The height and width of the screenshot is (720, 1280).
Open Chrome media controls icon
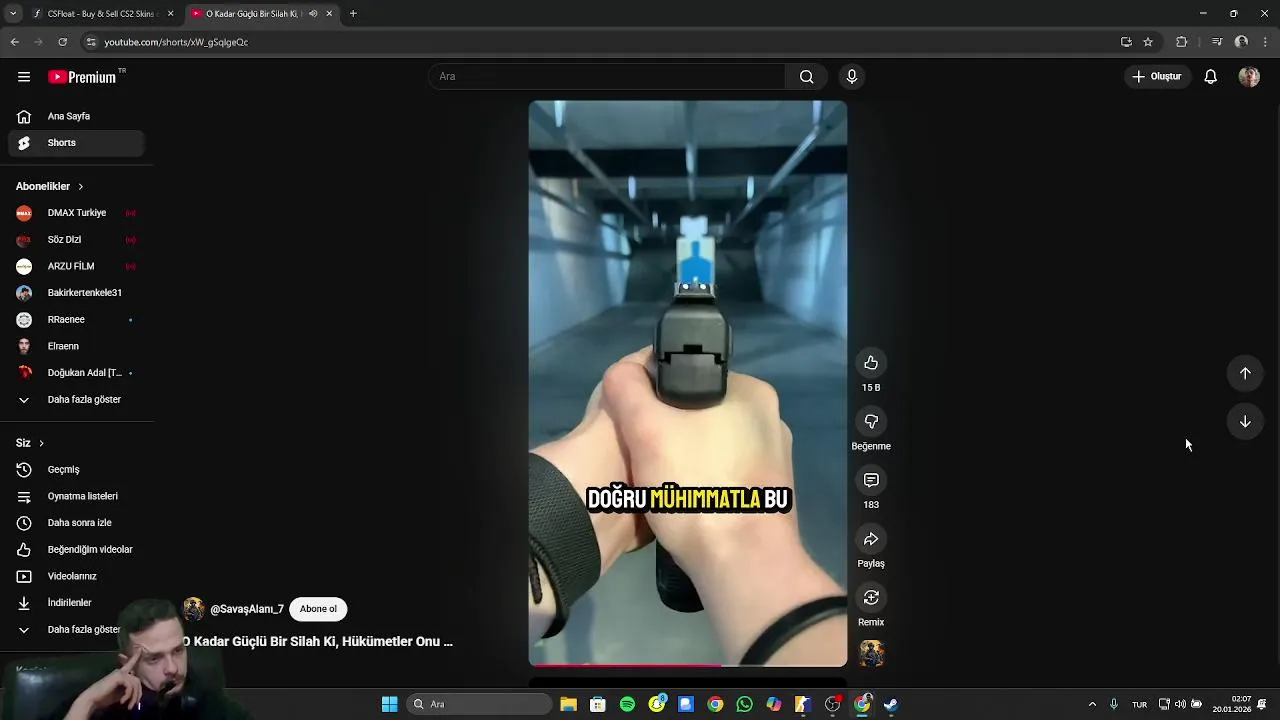pos(1216,42)
